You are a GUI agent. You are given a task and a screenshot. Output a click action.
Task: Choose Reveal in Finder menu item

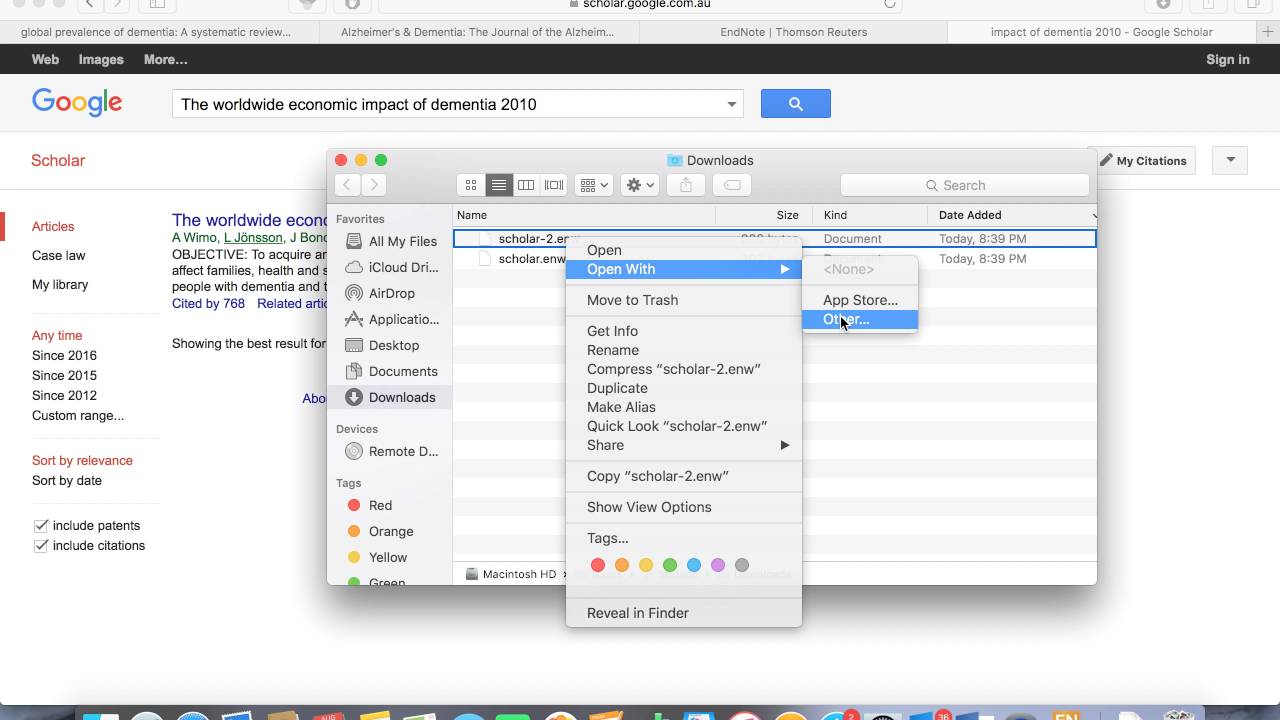tap(684, 613)
